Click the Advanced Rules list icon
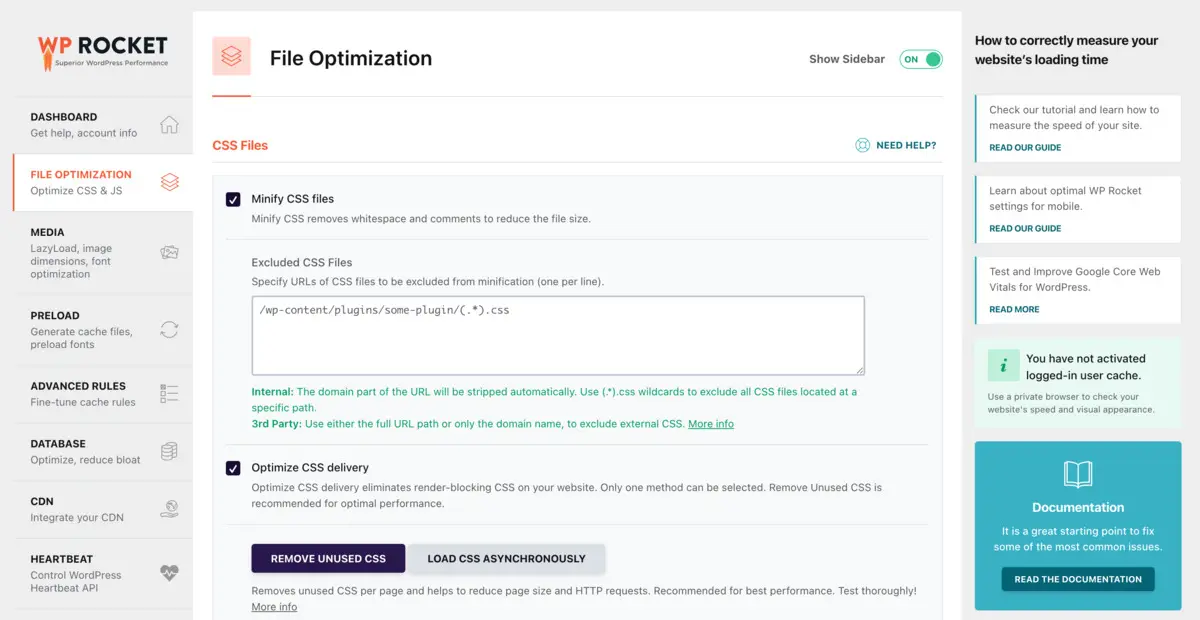The image size is (1200, 620). [170, 394]
